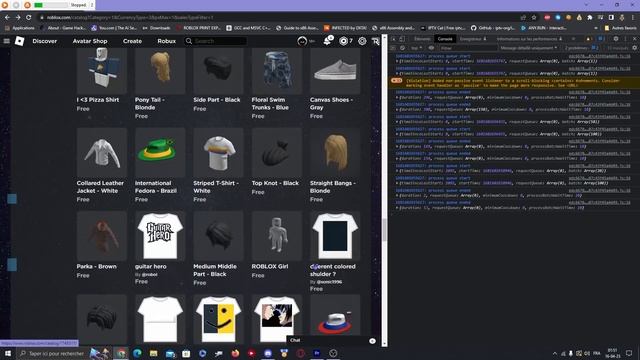Switch to DevTools Elements tab
640x360 pixels.
pyautogui.click(x=422, y=39)
